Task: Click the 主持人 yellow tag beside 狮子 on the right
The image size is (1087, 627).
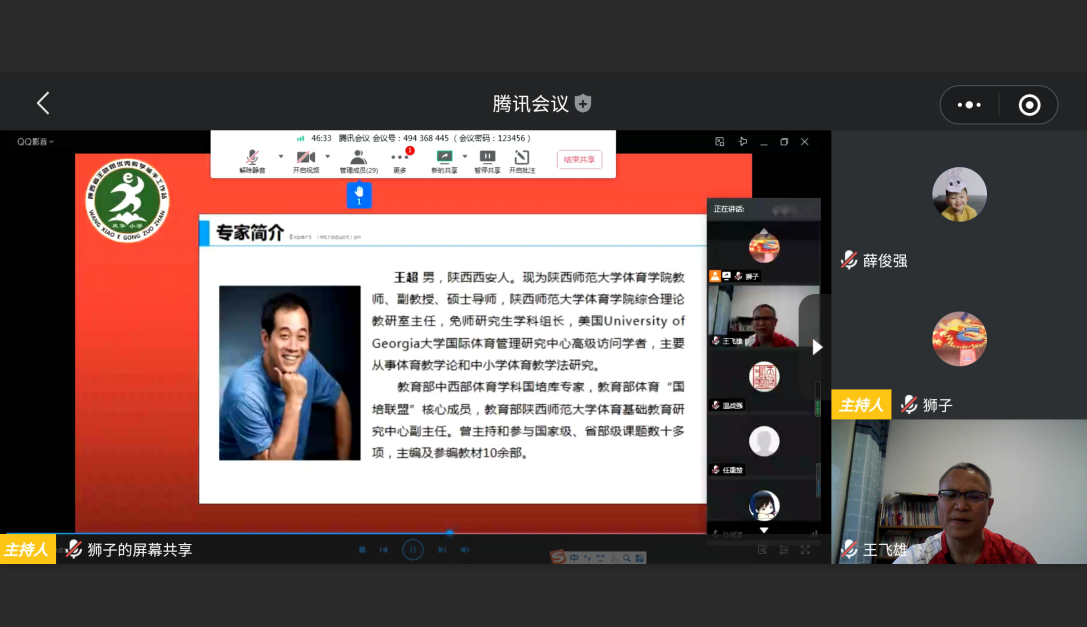Action: tap(861, 404)
